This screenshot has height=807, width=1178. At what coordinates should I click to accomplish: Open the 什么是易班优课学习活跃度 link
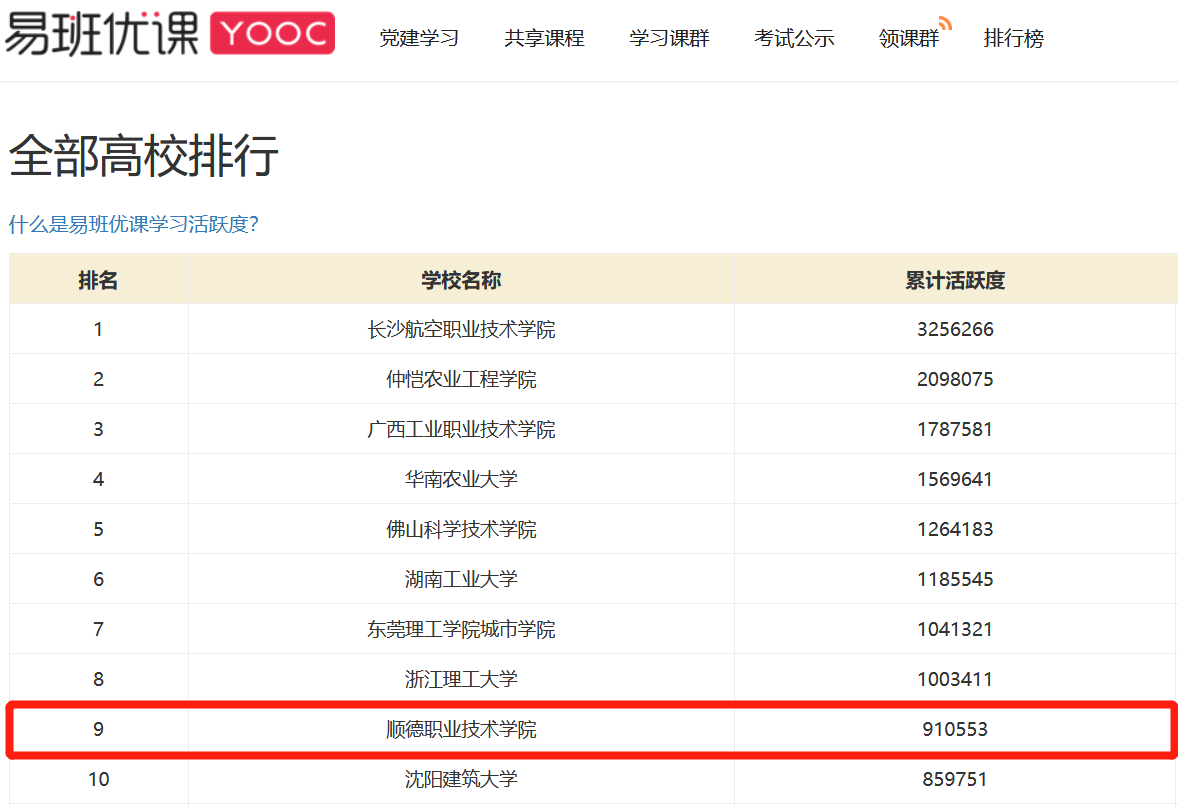(x=133, y=224)
